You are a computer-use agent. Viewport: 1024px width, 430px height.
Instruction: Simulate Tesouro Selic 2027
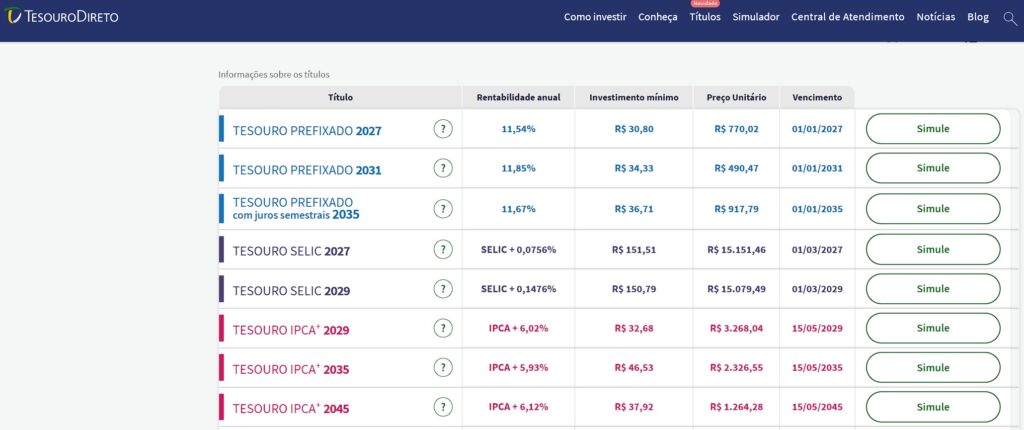click(x=933, y=250)
